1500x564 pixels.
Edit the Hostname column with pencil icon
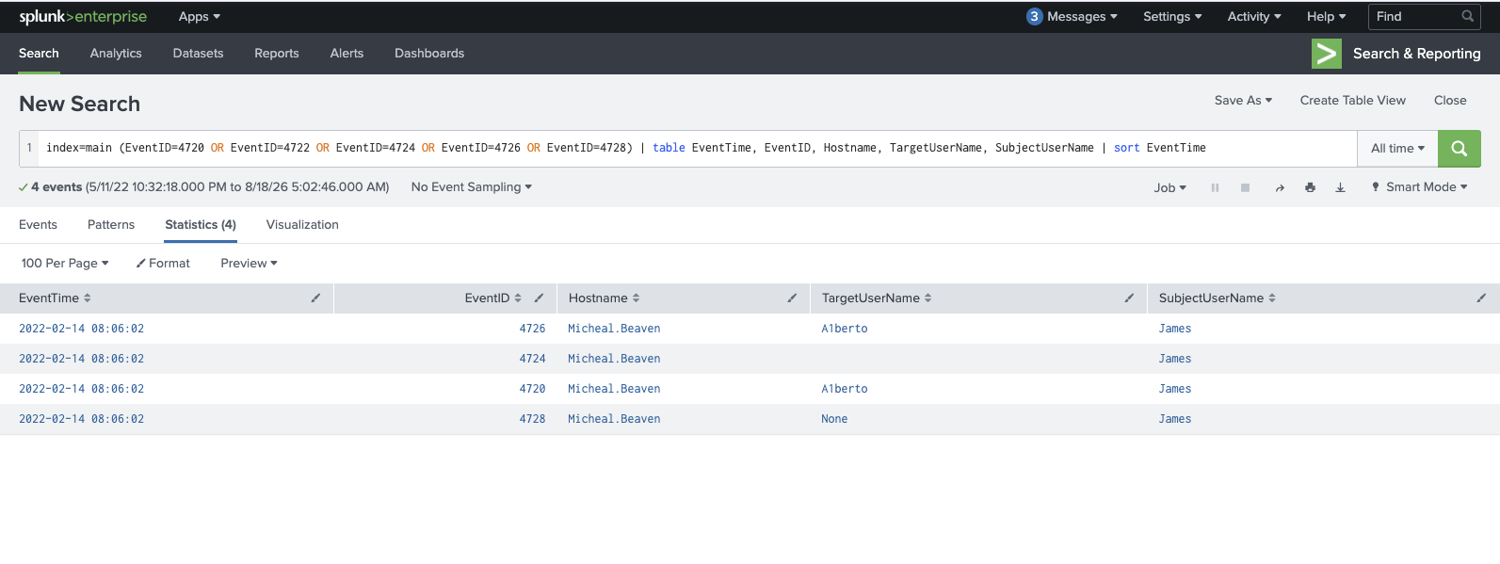(x=792, y=298)
